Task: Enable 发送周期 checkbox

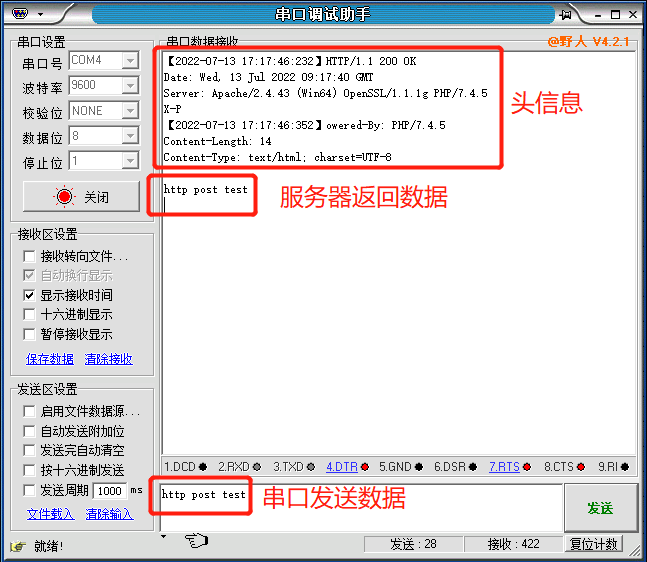Action: pyautogui.click(x=29, y=490)
